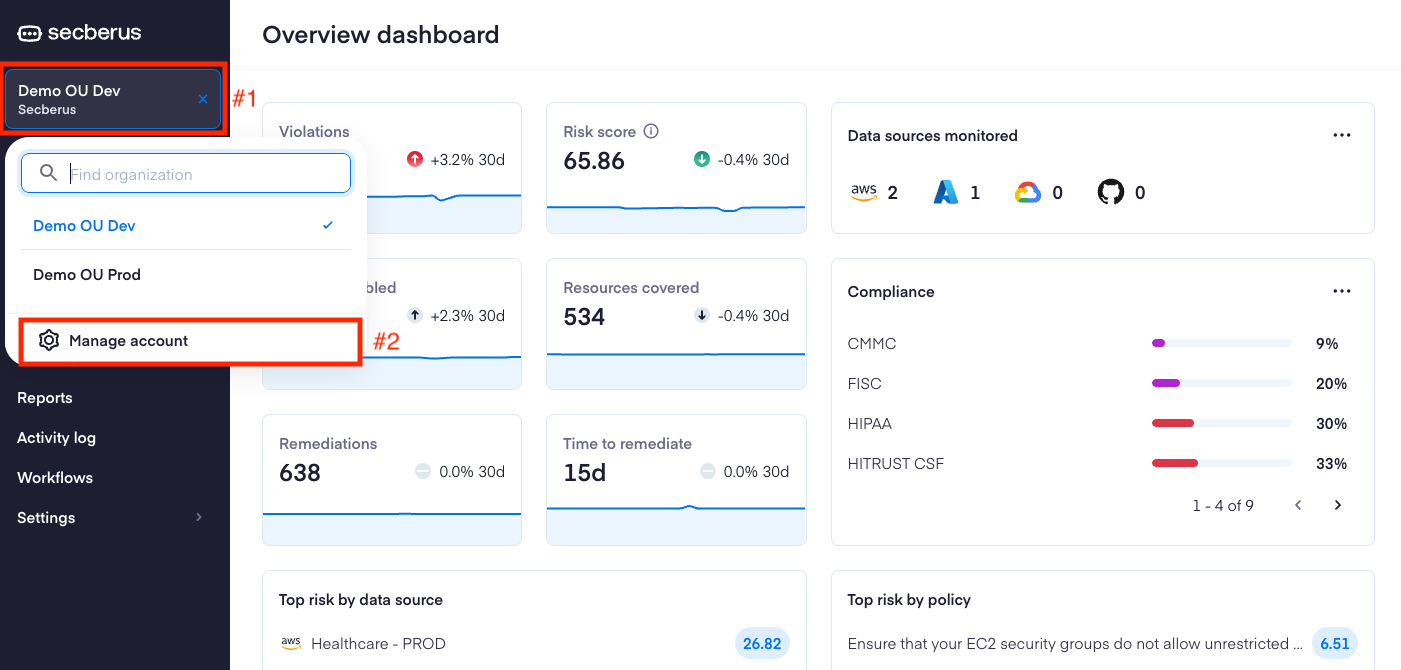Click the 6.51 policy risk badge
The image size is (1401, 670).
[x=1335, y=644]
